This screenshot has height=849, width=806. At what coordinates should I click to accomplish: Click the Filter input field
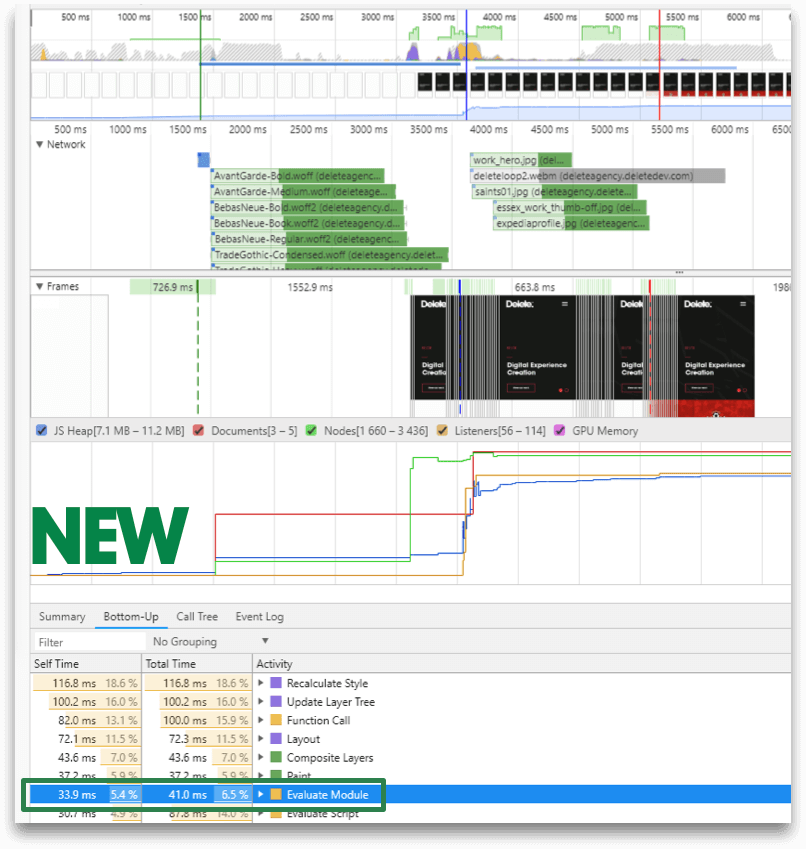click(60, 640)
